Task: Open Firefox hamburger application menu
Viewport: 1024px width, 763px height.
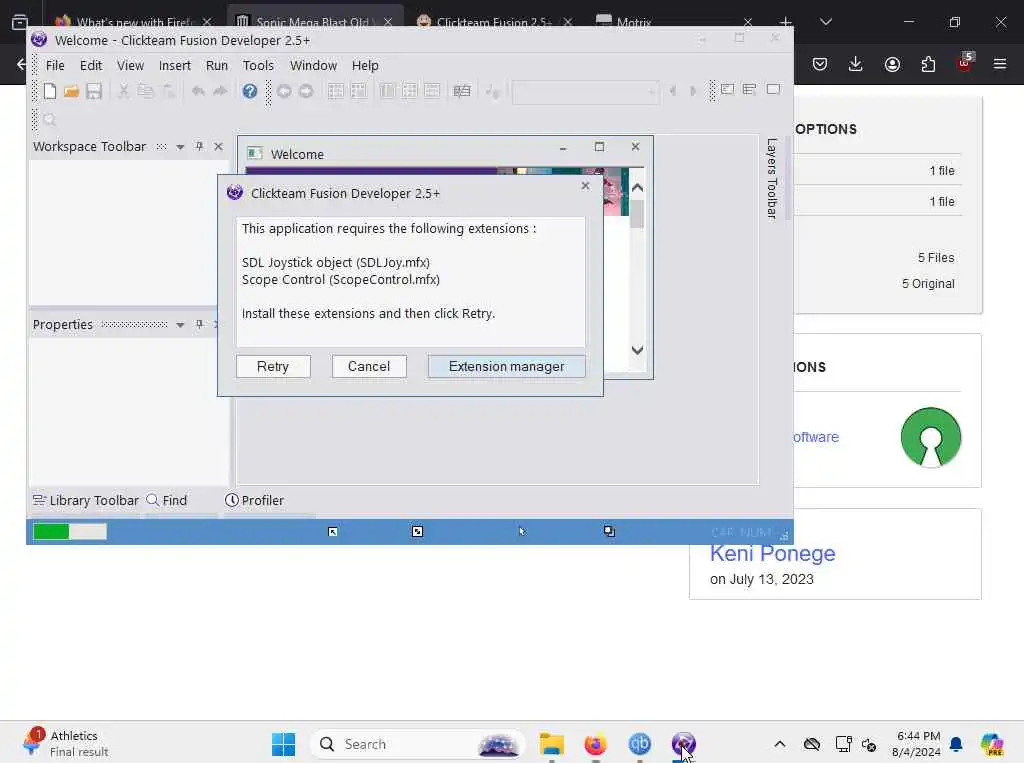Action: [x=1000, y=64]
